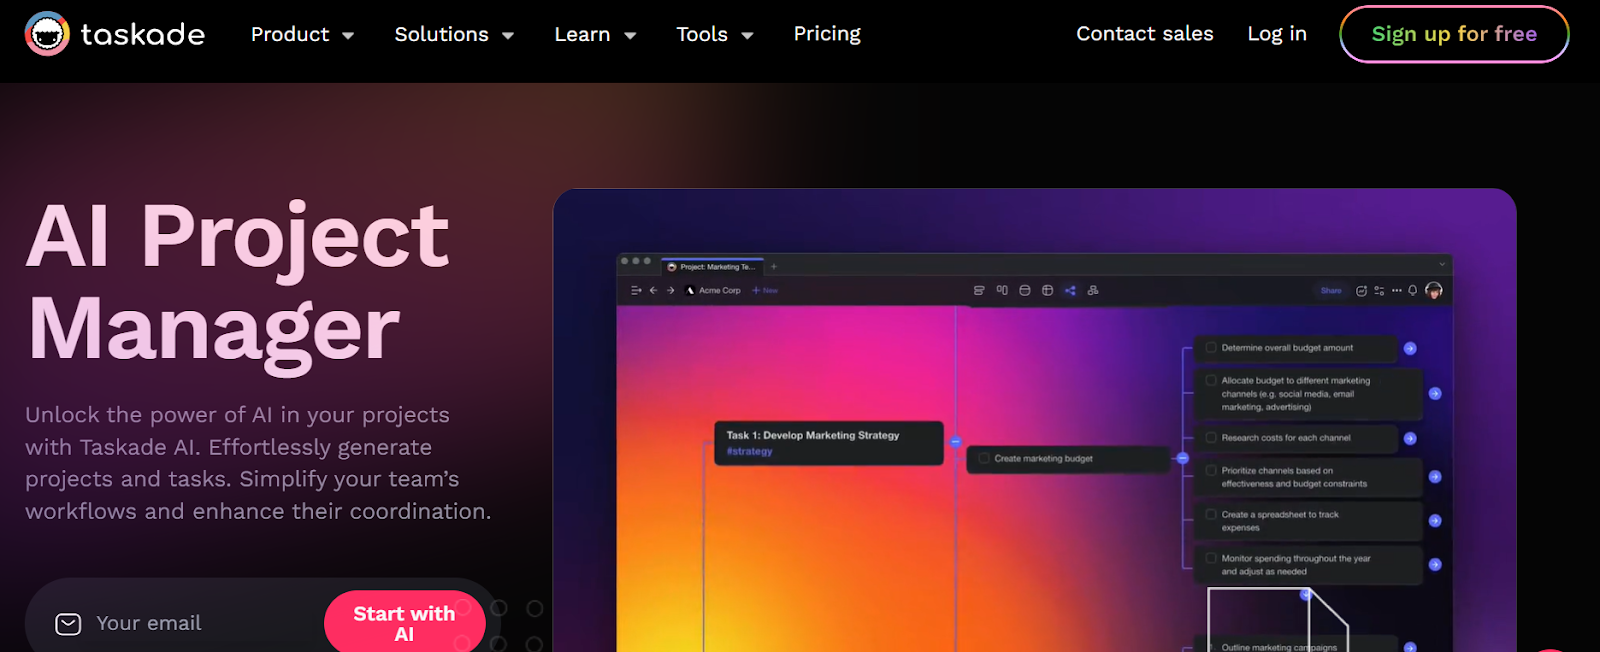Select the board view icon in demo app
Screen dimensions: 1600x652
pyautogui.click(x=1002, y=291)
